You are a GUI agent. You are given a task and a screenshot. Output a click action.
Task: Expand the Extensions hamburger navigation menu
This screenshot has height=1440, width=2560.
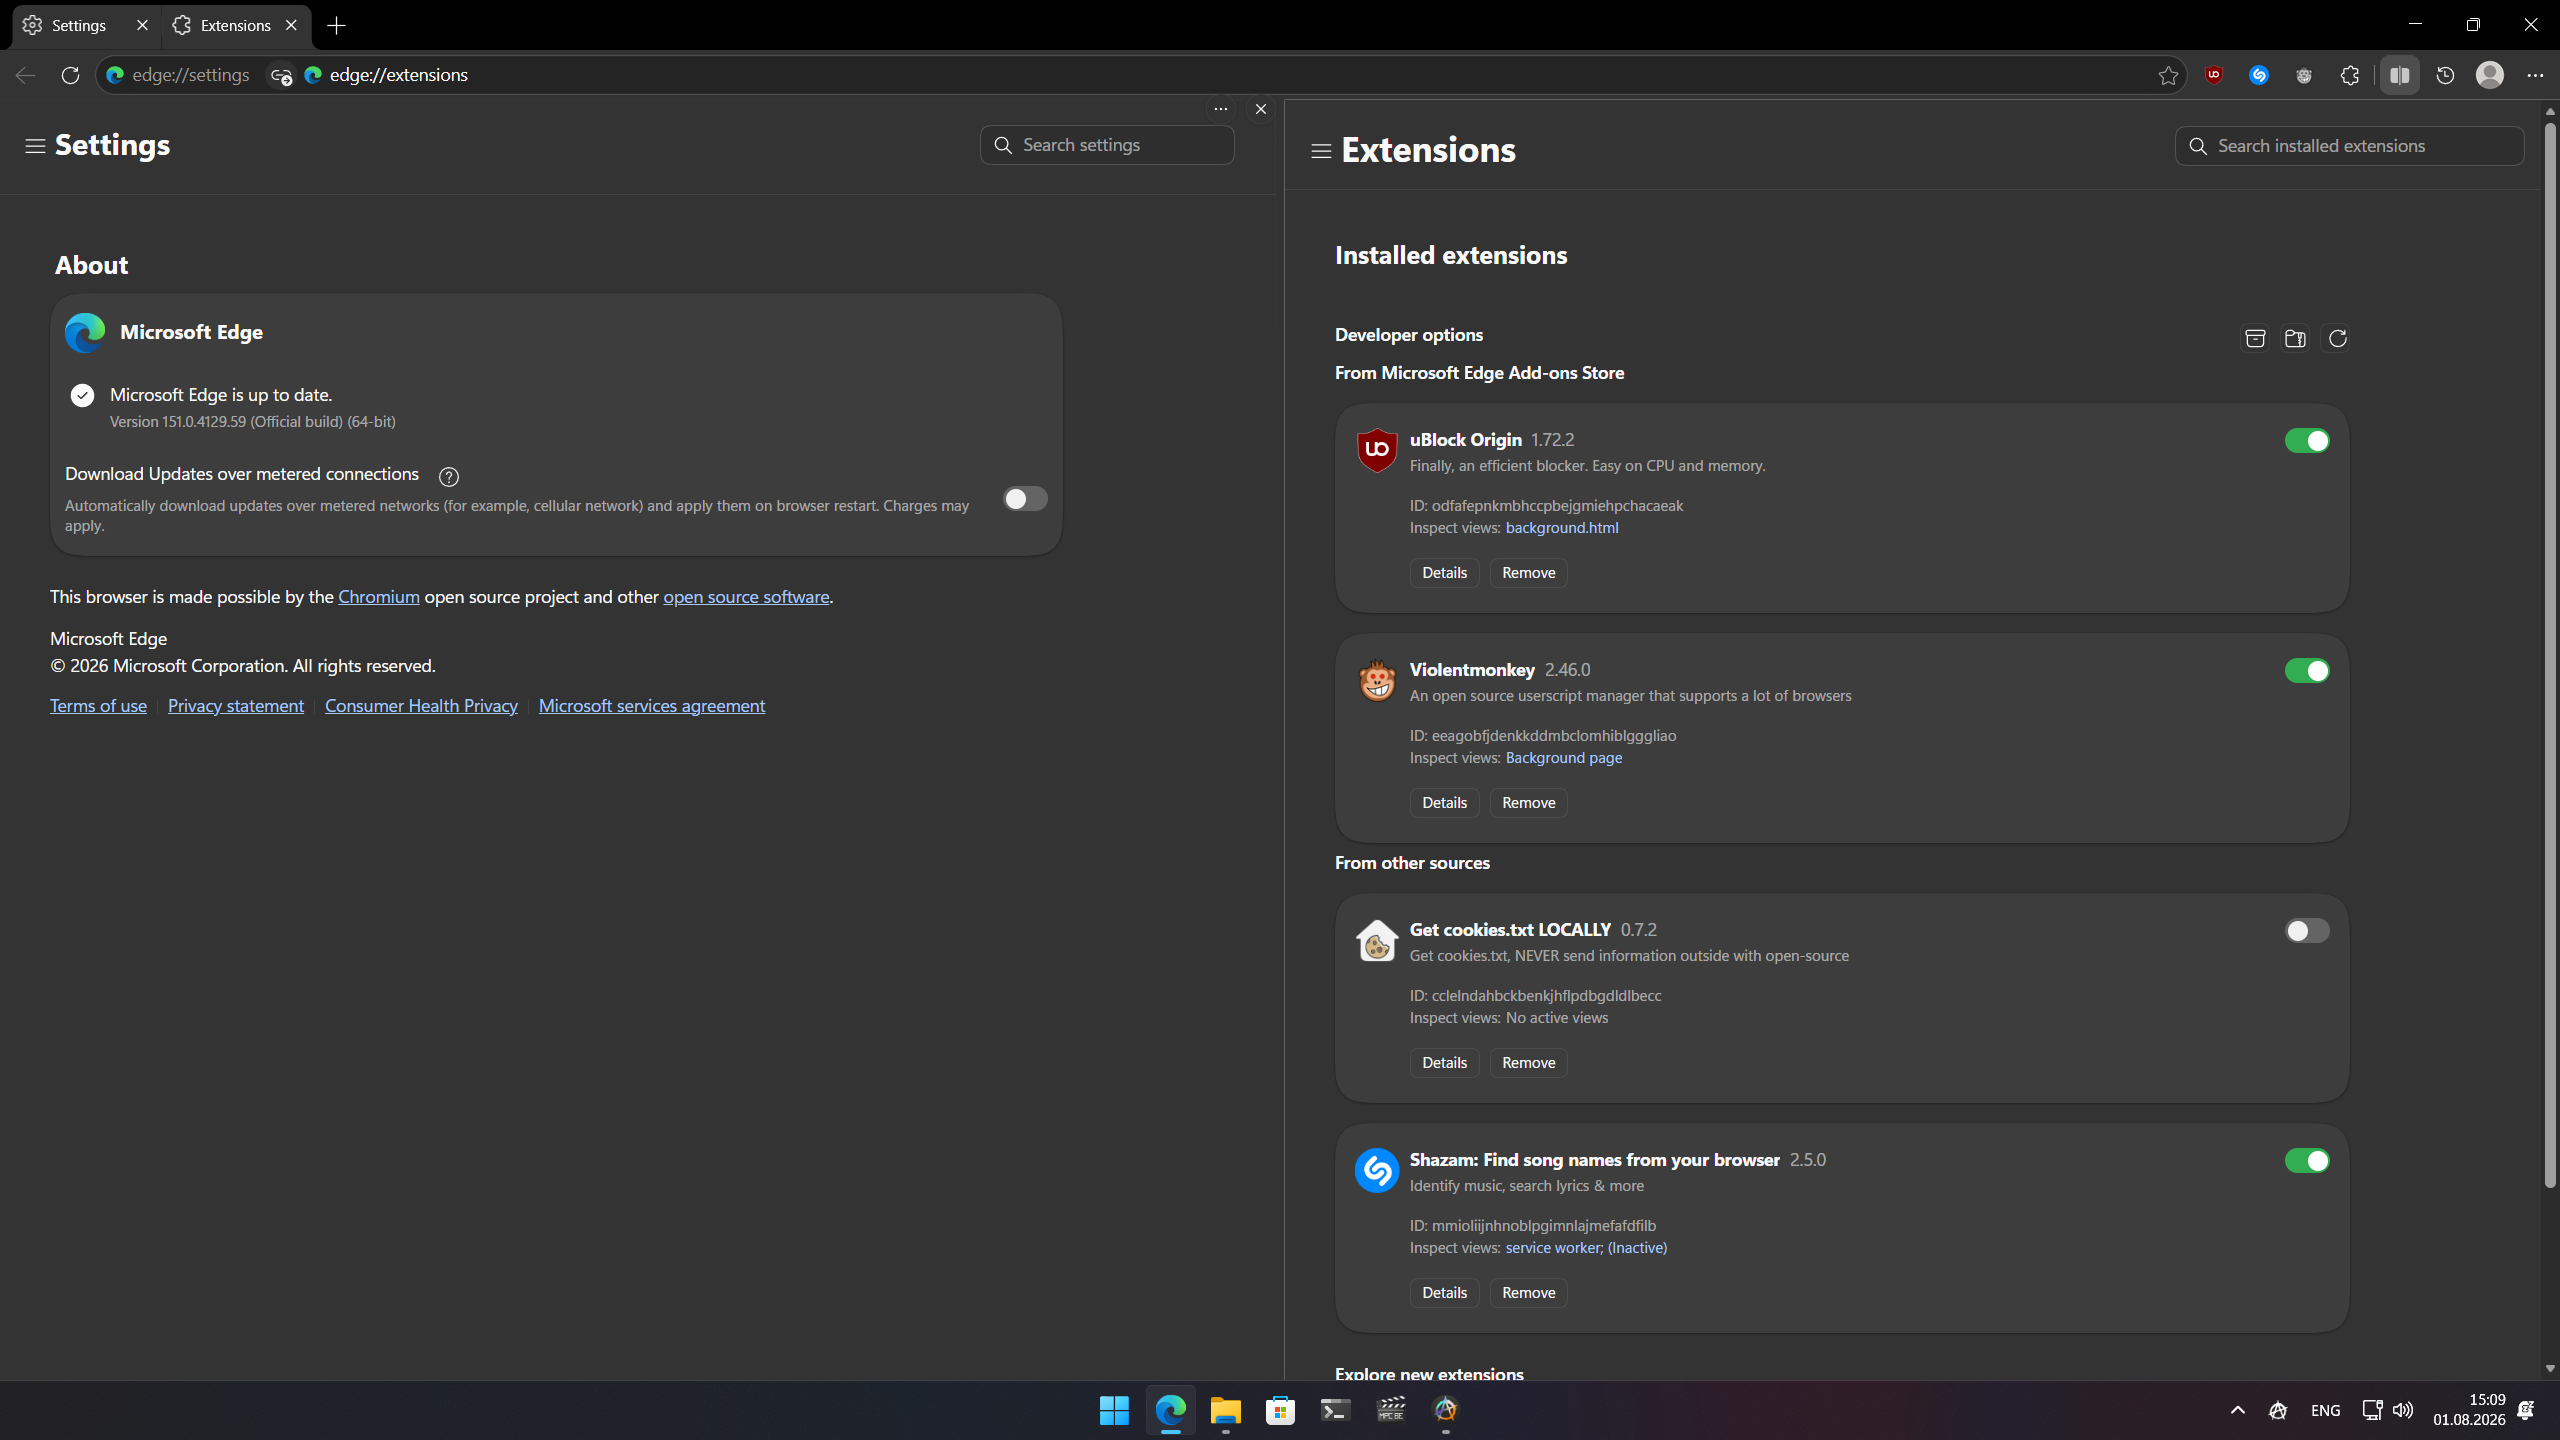point(1321,151)
